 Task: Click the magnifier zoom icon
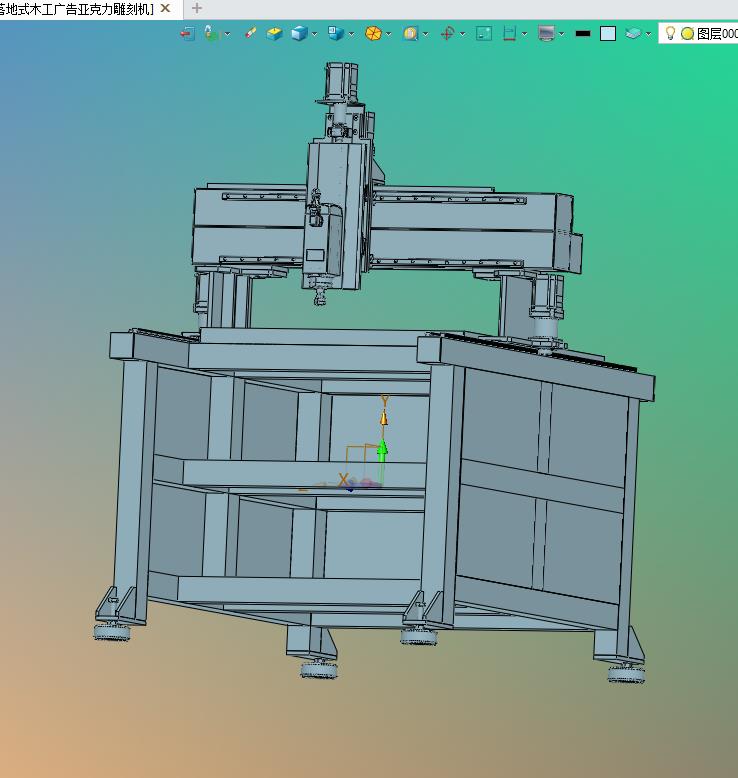coord(410,33)
